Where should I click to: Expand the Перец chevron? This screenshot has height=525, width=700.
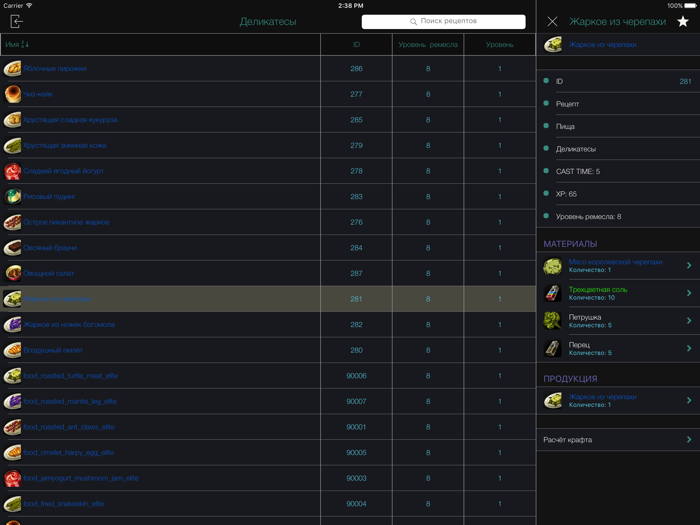(689, 349)
